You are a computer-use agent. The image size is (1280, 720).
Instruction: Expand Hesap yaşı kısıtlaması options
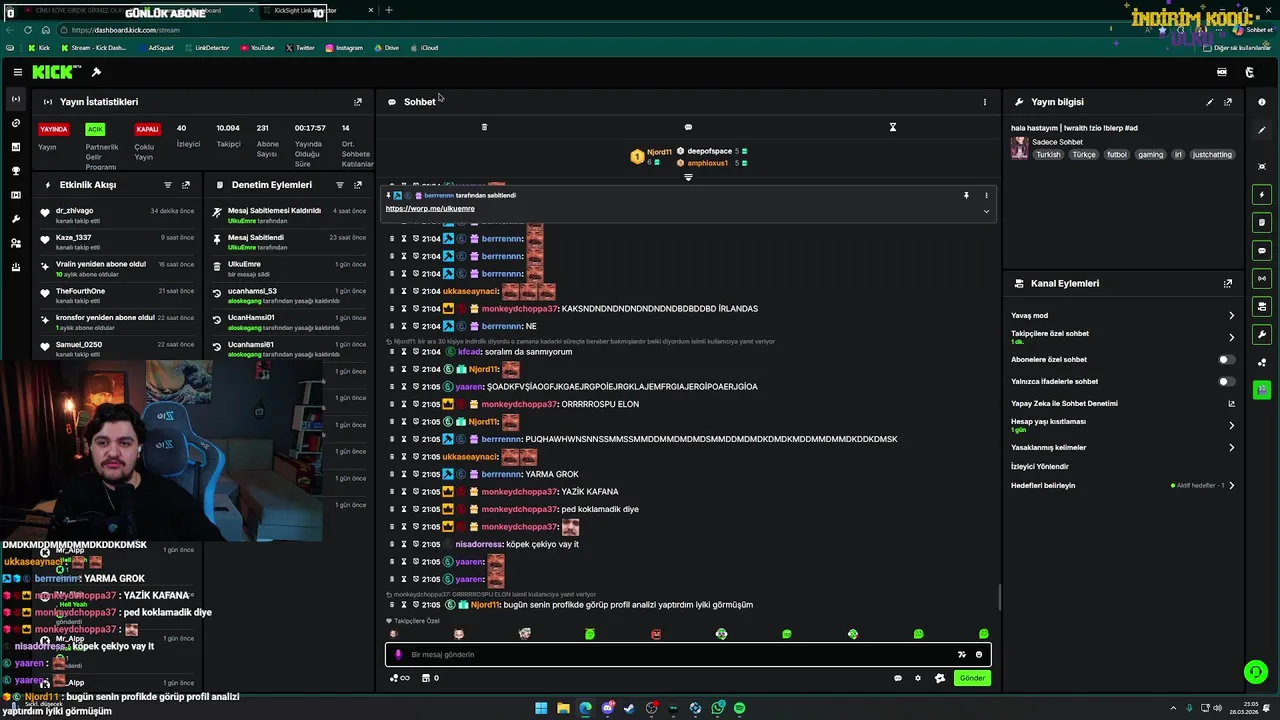coord(1231,426)
